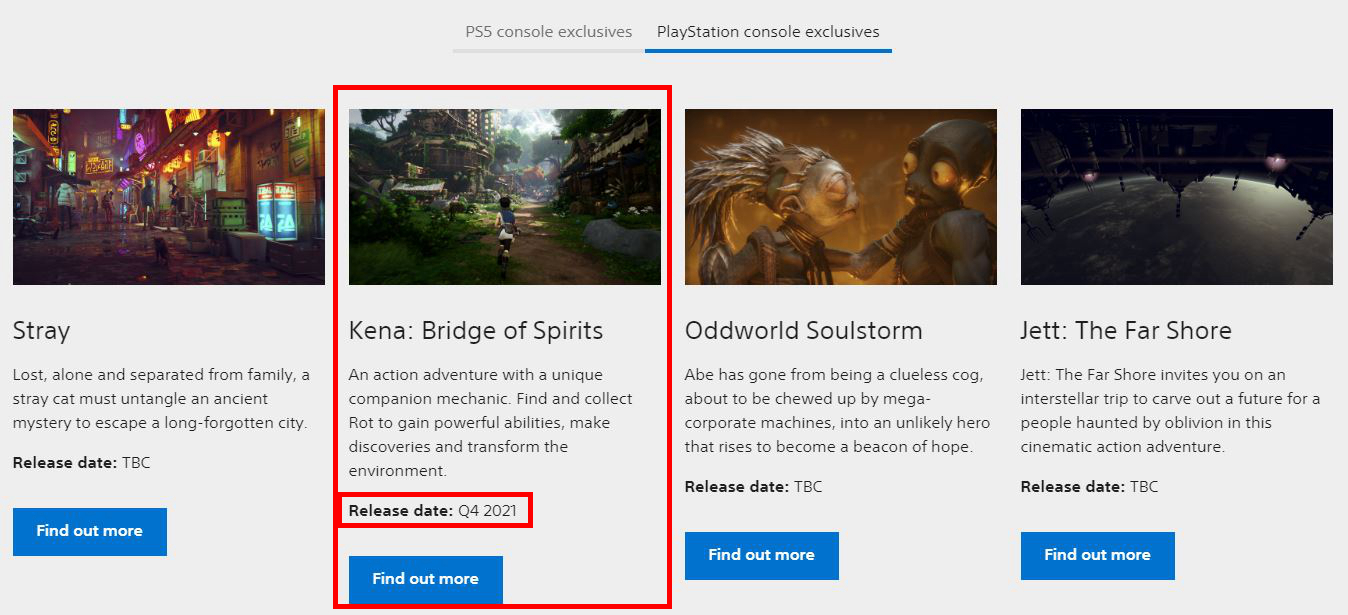Switch to PS5 console exclusives tab
Image resolution: width=1348 pixels, height=615 pixels.
point(548,32)
